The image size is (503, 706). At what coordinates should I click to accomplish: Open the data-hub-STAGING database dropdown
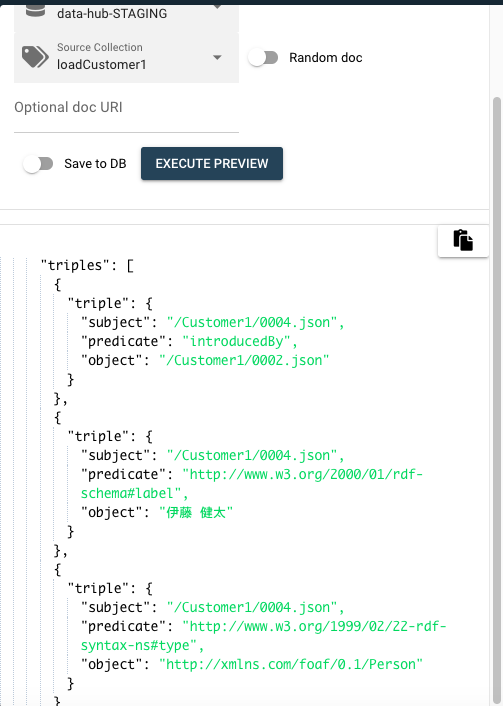coord(127,15)
